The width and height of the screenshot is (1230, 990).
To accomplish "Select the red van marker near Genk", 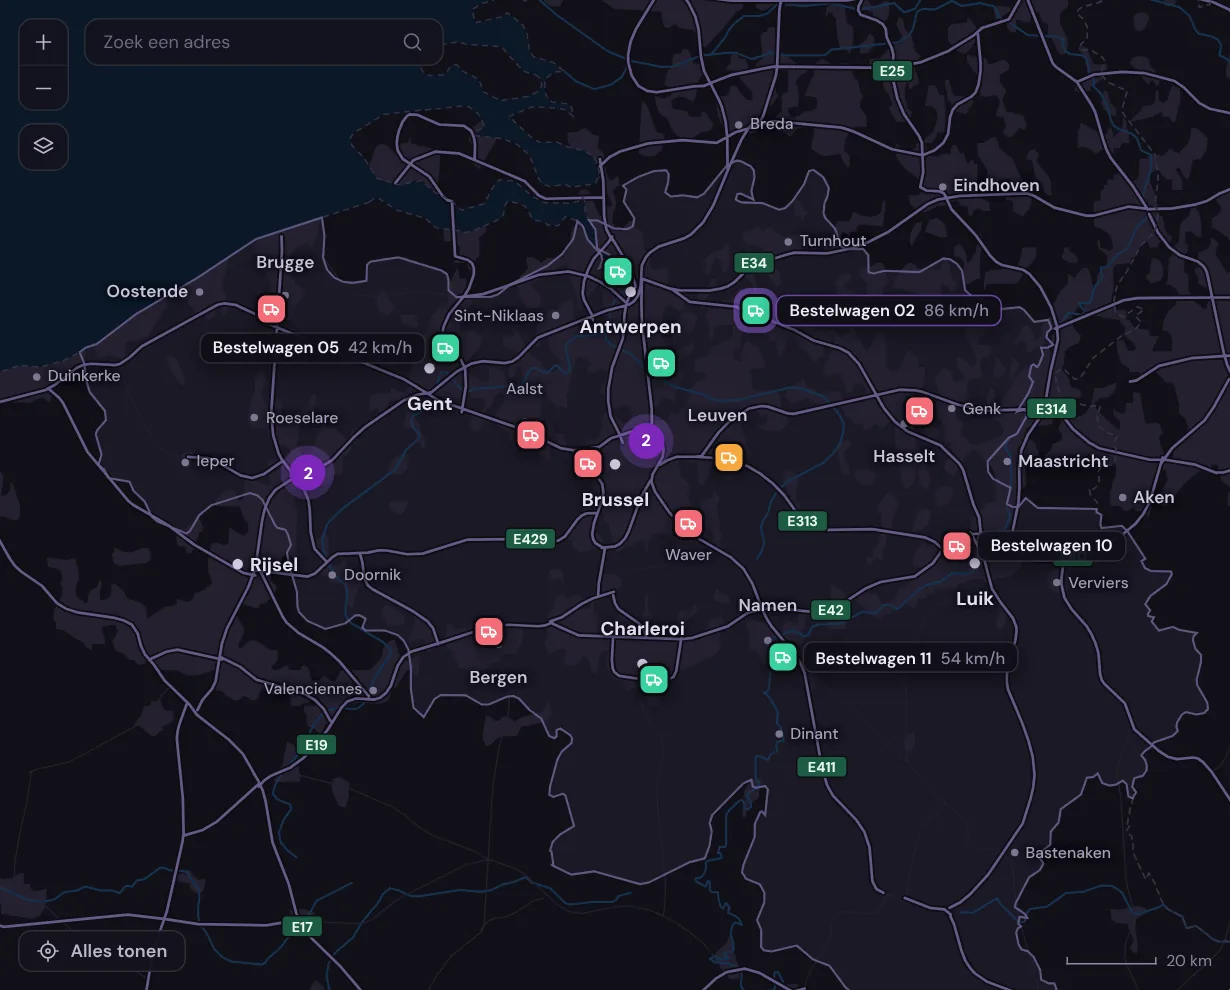I will [919, 411].
